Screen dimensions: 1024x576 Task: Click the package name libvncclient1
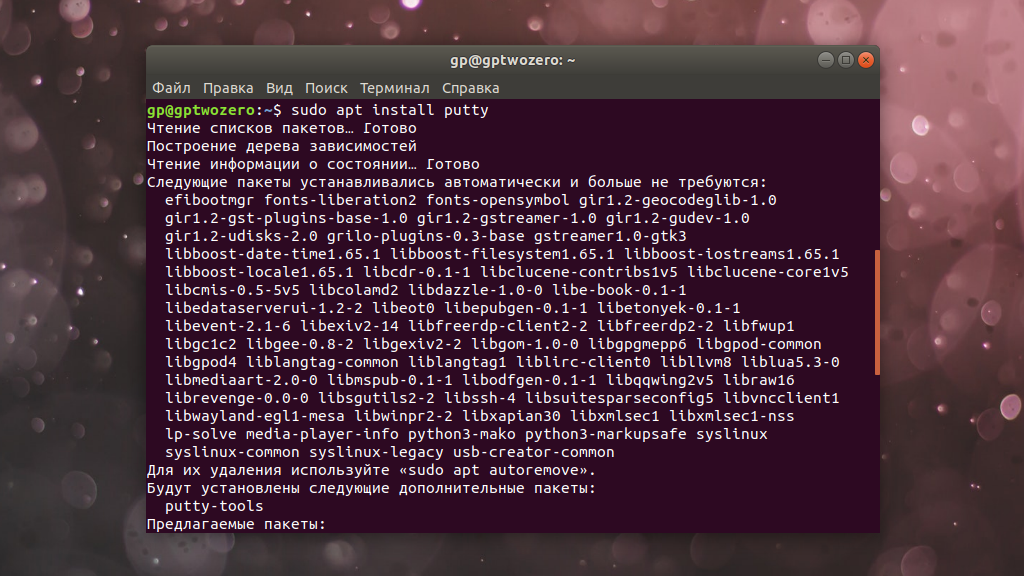781,398
